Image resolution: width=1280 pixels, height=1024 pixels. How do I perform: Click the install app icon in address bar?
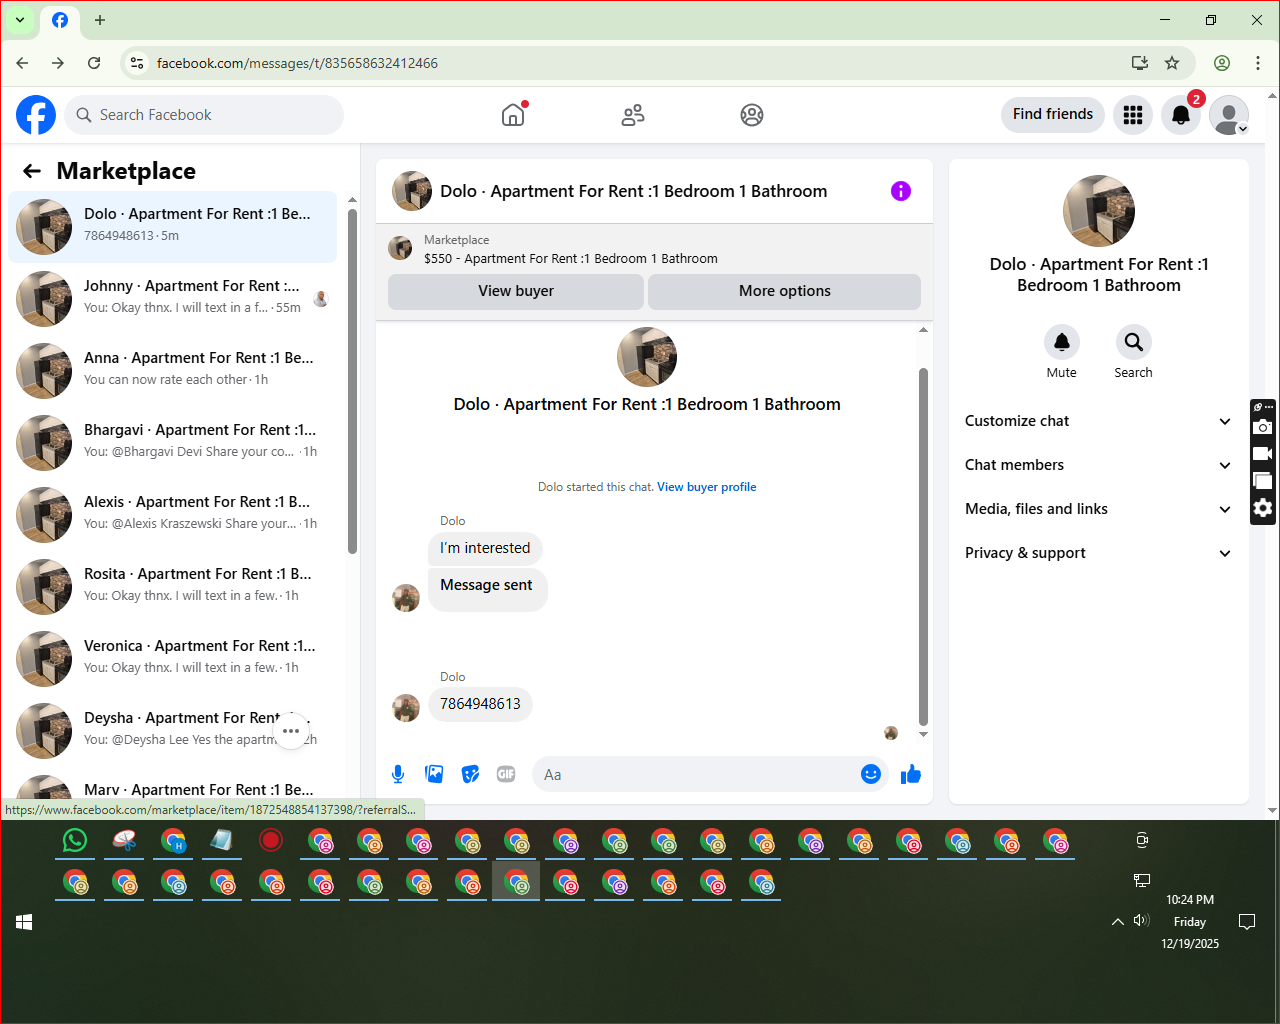pyautogui.click(x=1139, y=63)
